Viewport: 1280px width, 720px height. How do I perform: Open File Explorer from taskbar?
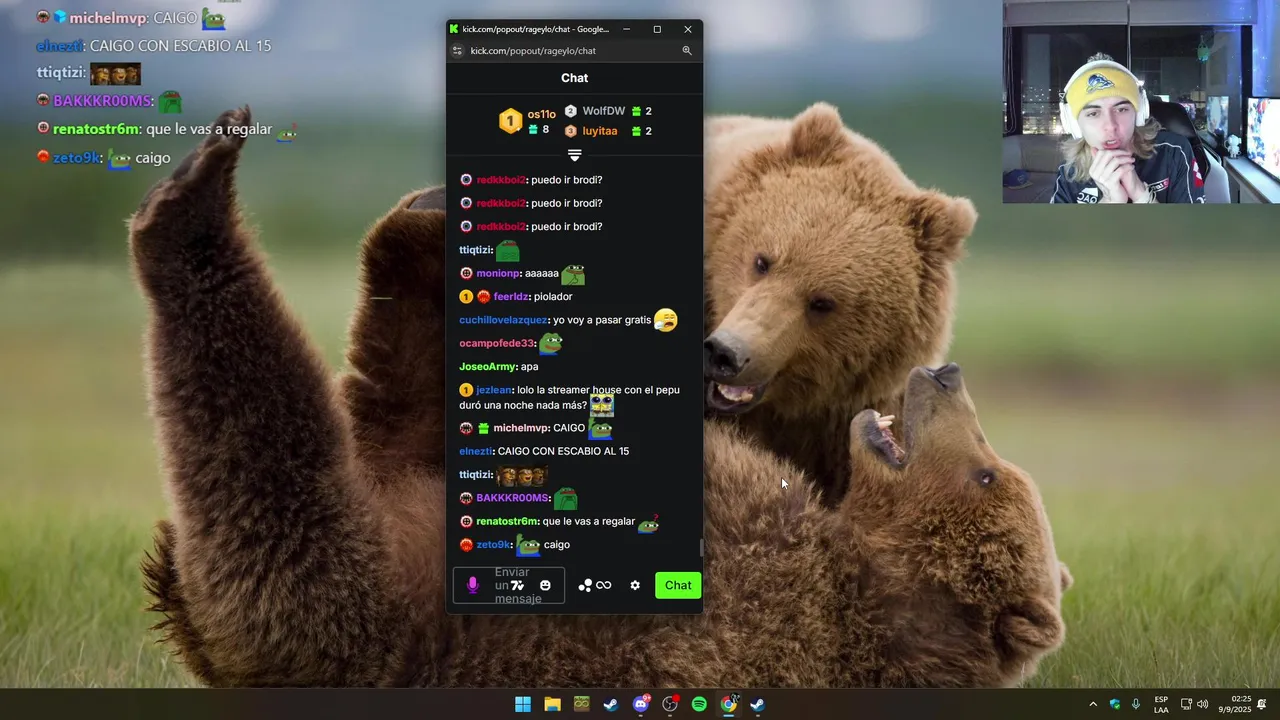point(552,704)
